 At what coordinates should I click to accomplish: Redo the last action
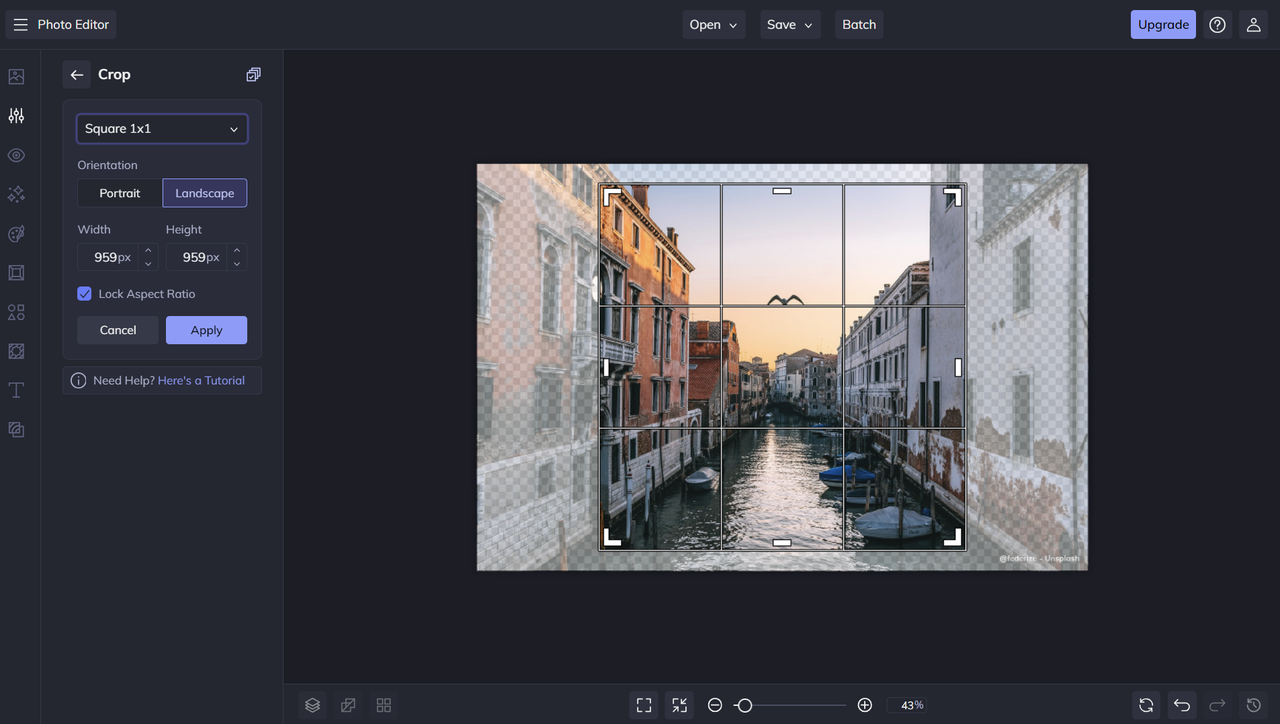pos(1217,705)
